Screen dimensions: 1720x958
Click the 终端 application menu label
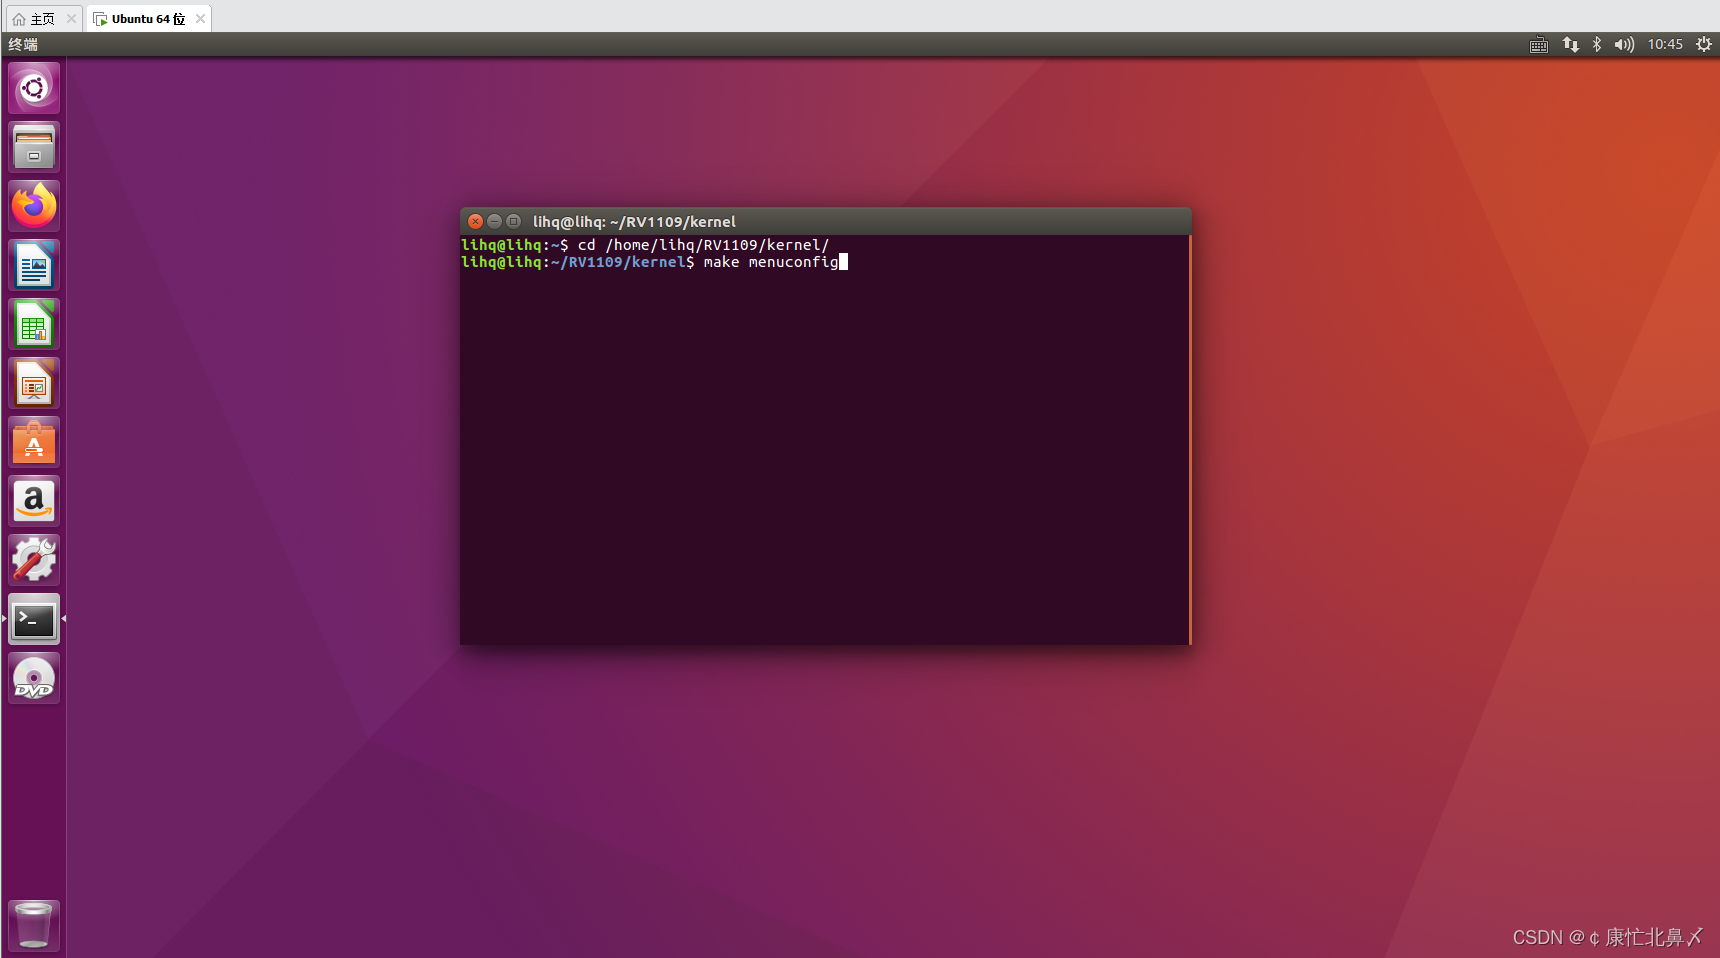pos(23,44)
